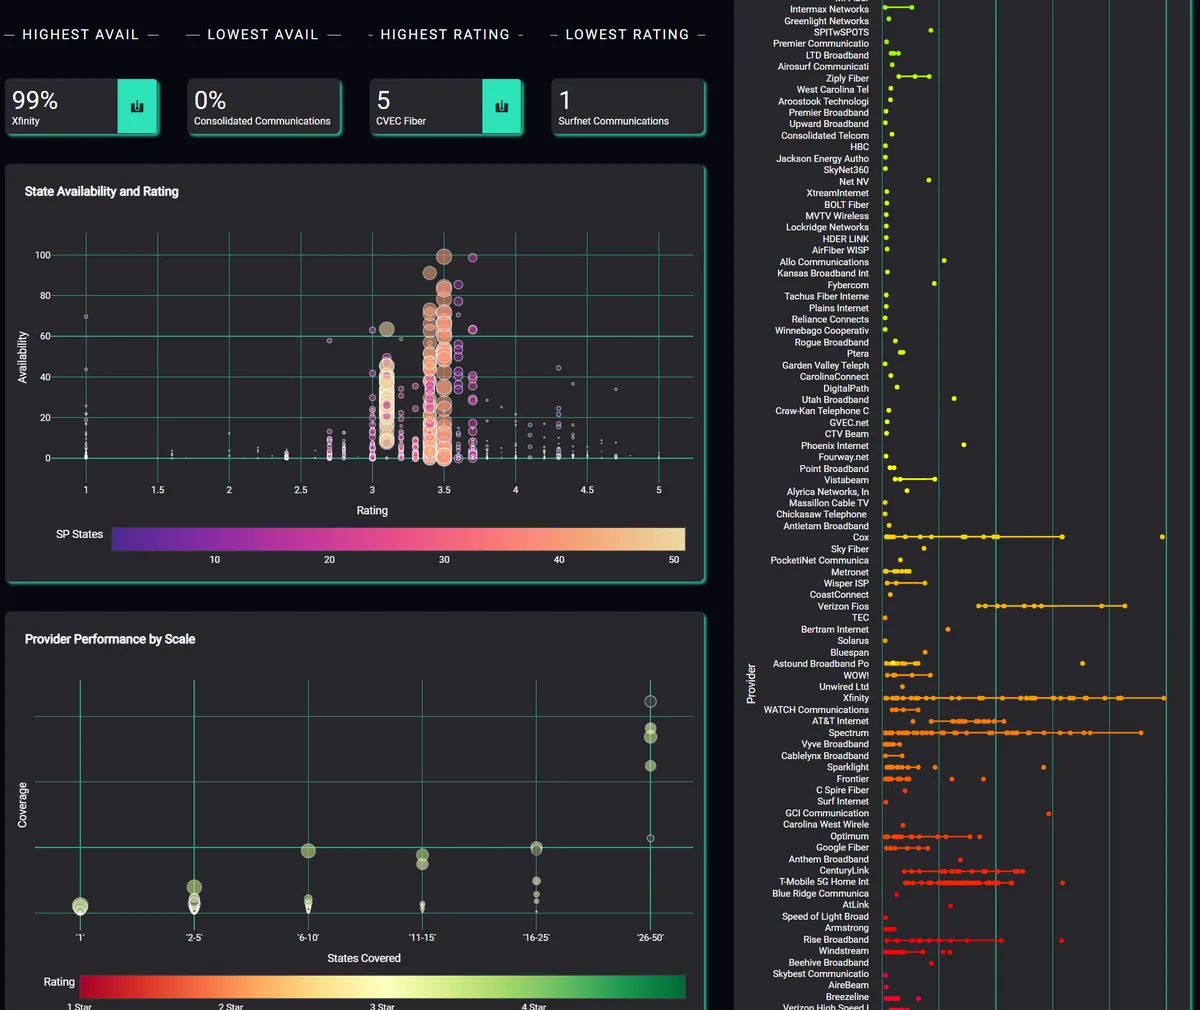Click the Rise Broadband provider label
The image size is (1200, 1010).
836,940
